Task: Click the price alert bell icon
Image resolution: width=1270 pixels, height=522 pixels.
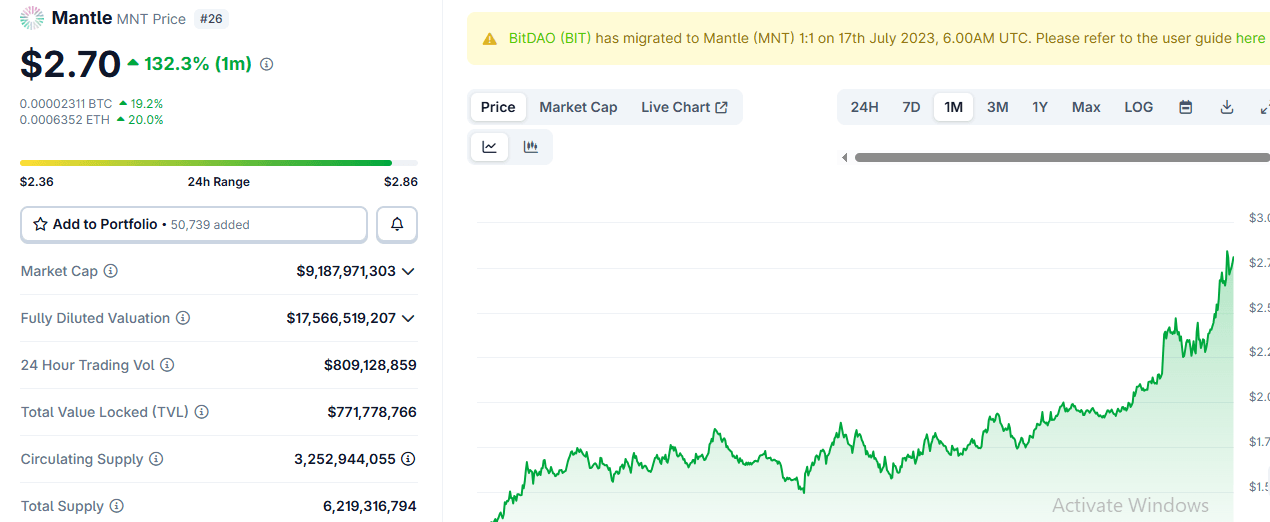Action: (x=397, y=225)
